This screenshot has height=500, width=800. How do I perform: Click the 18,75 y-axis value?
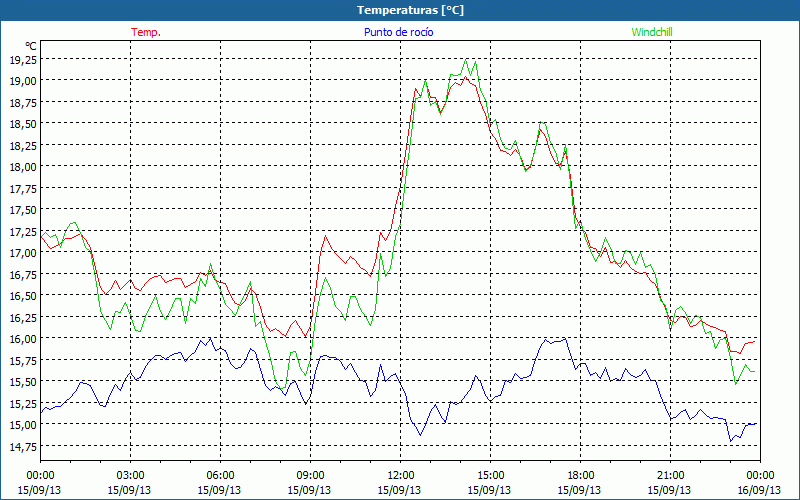[22, 102]
